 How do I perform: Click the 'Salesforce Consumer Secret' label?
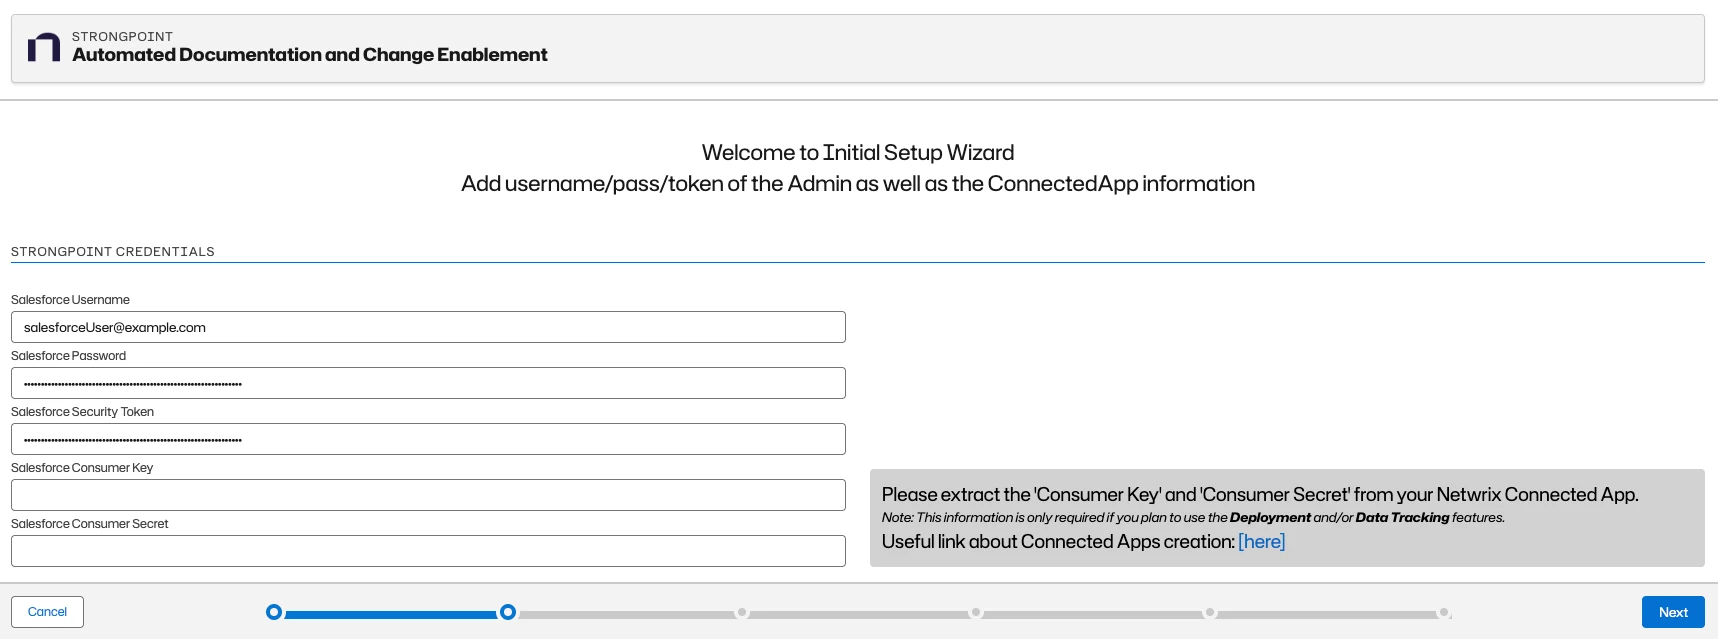(x=90, y=524)
